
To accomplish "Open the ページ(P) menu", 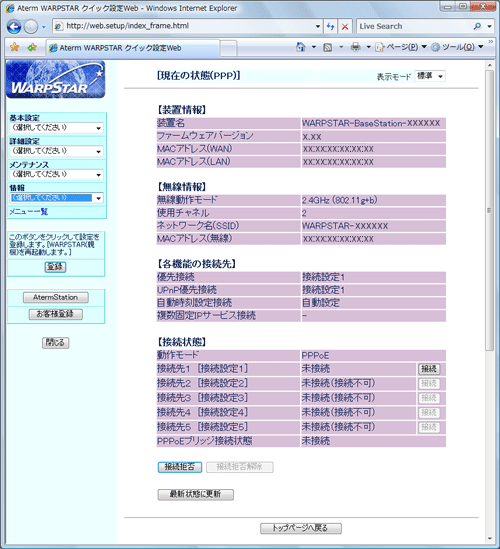I will tap(401, 47).
